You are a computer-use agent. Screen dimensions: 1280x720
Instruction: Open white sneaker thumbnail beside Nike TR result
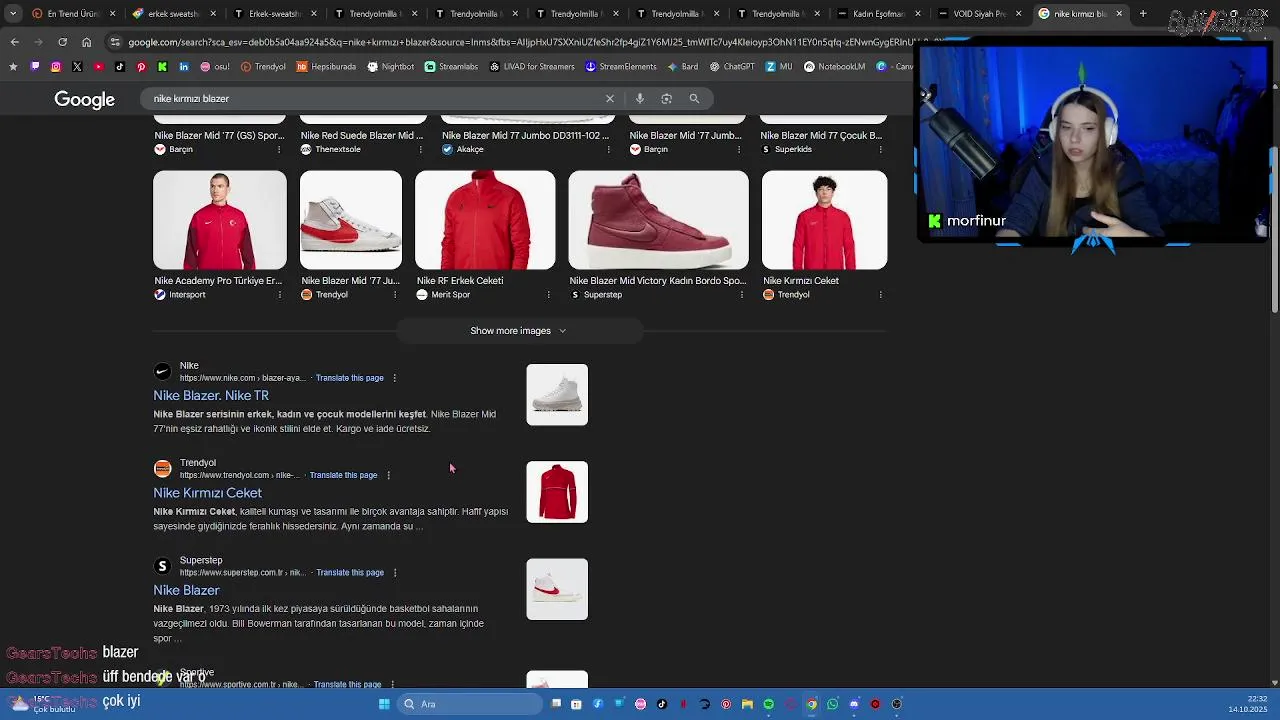click(x=557, y=395)
